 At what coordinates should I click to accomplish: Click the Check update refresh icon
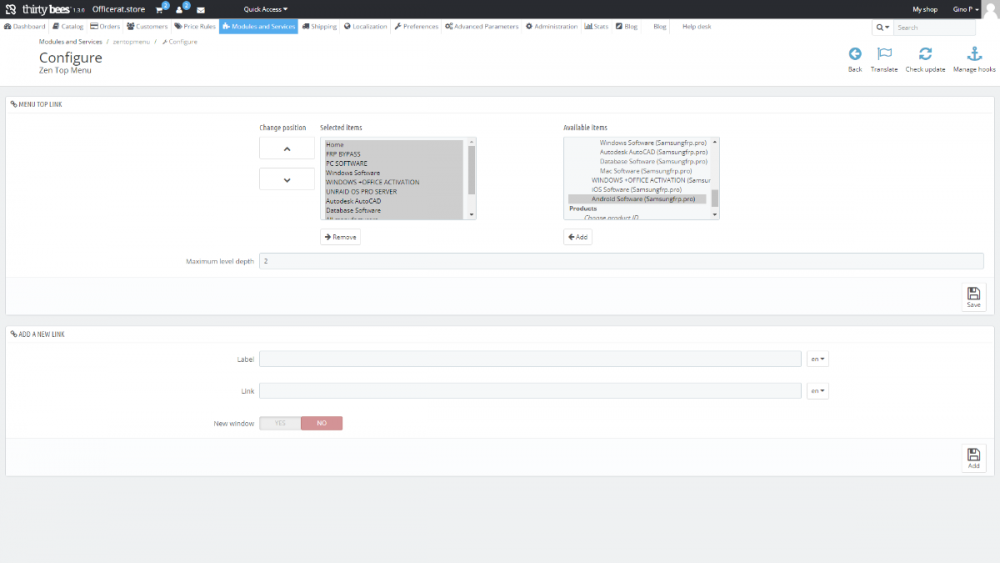click(925, 55)
